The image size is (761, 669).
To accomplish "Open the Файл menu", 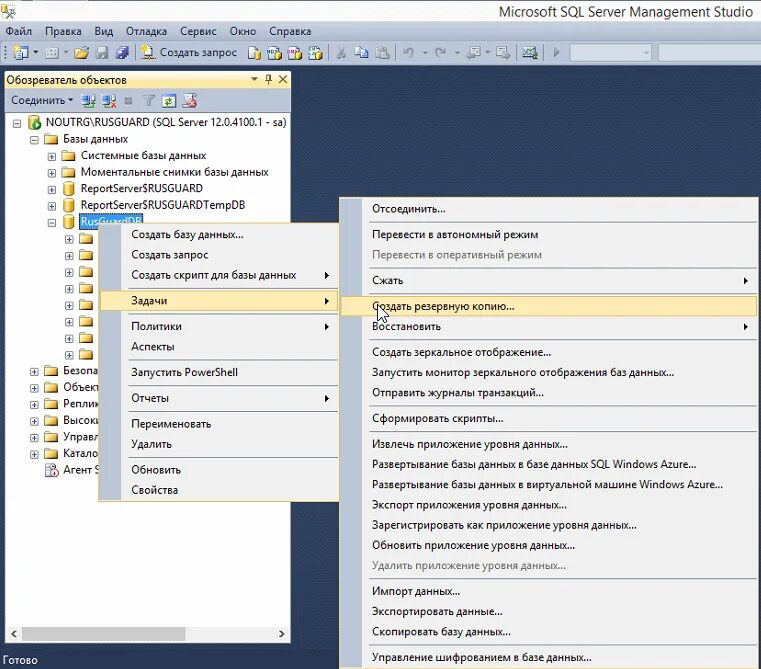I will pyautogui.click(x=18, y=31).
